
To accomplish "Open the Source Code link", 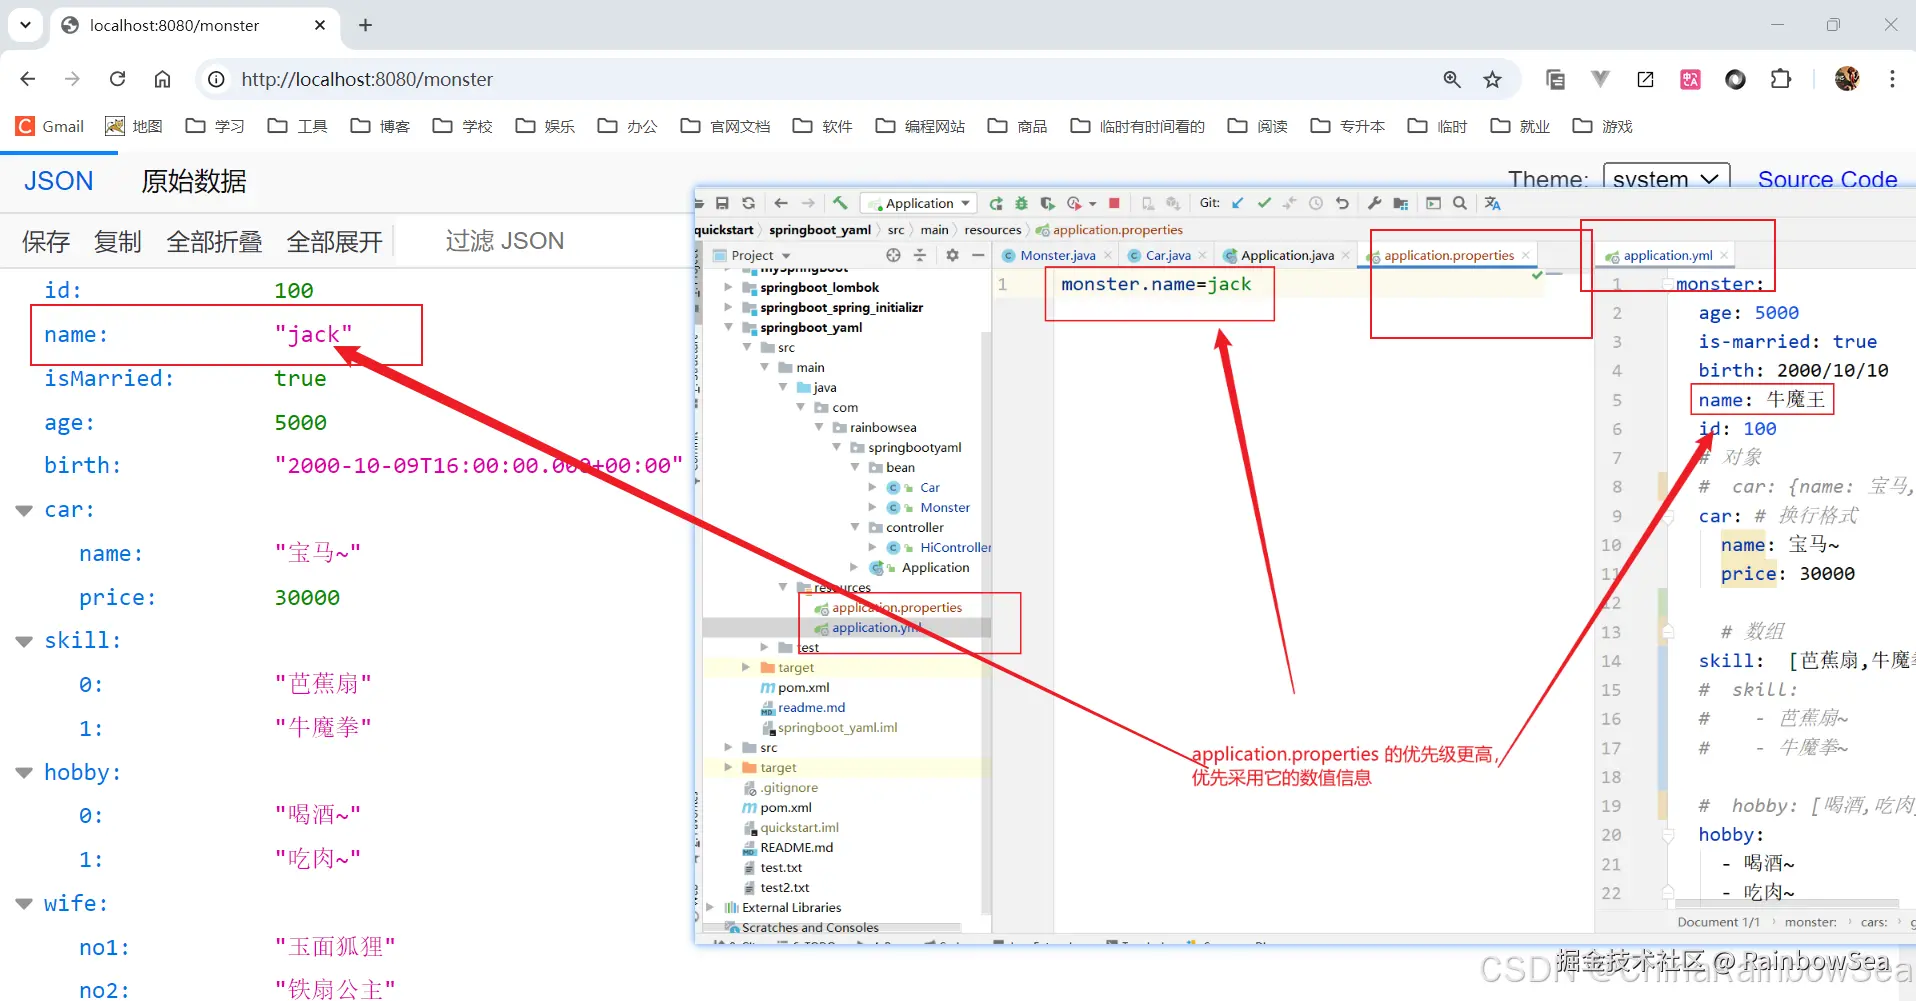I will pos(1827,179).
